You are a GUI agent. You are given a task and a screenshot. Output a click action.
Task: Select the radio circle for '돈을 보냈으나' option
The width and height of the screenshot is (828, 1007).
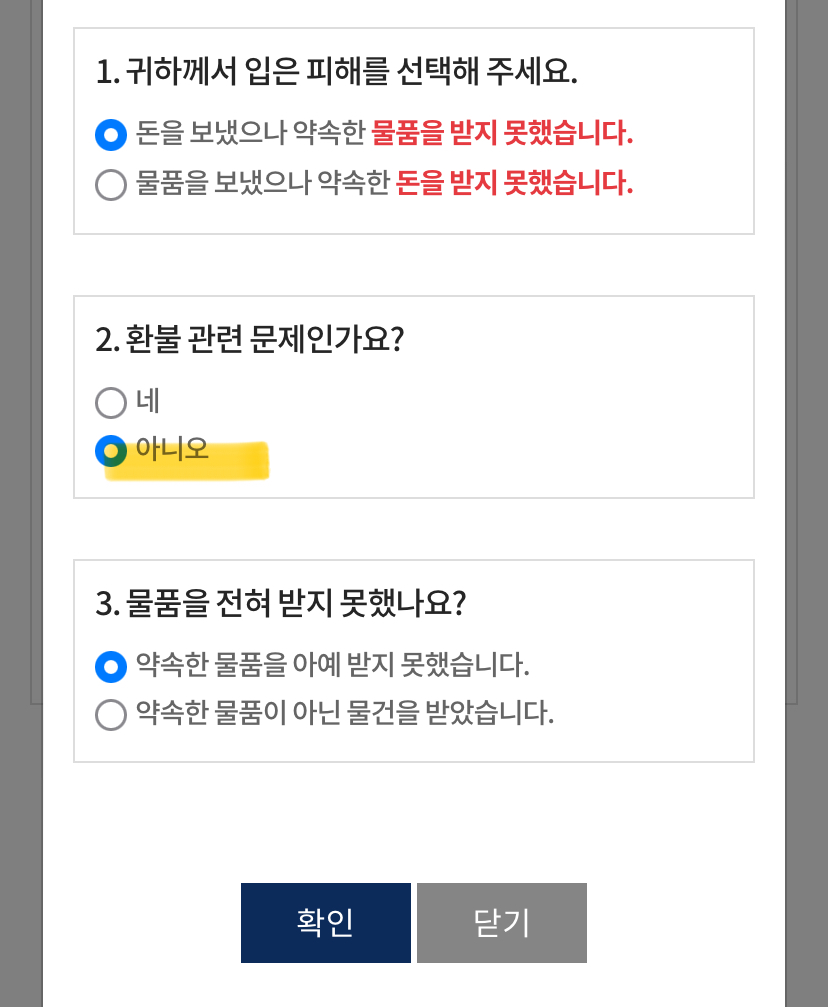(110, 134)
